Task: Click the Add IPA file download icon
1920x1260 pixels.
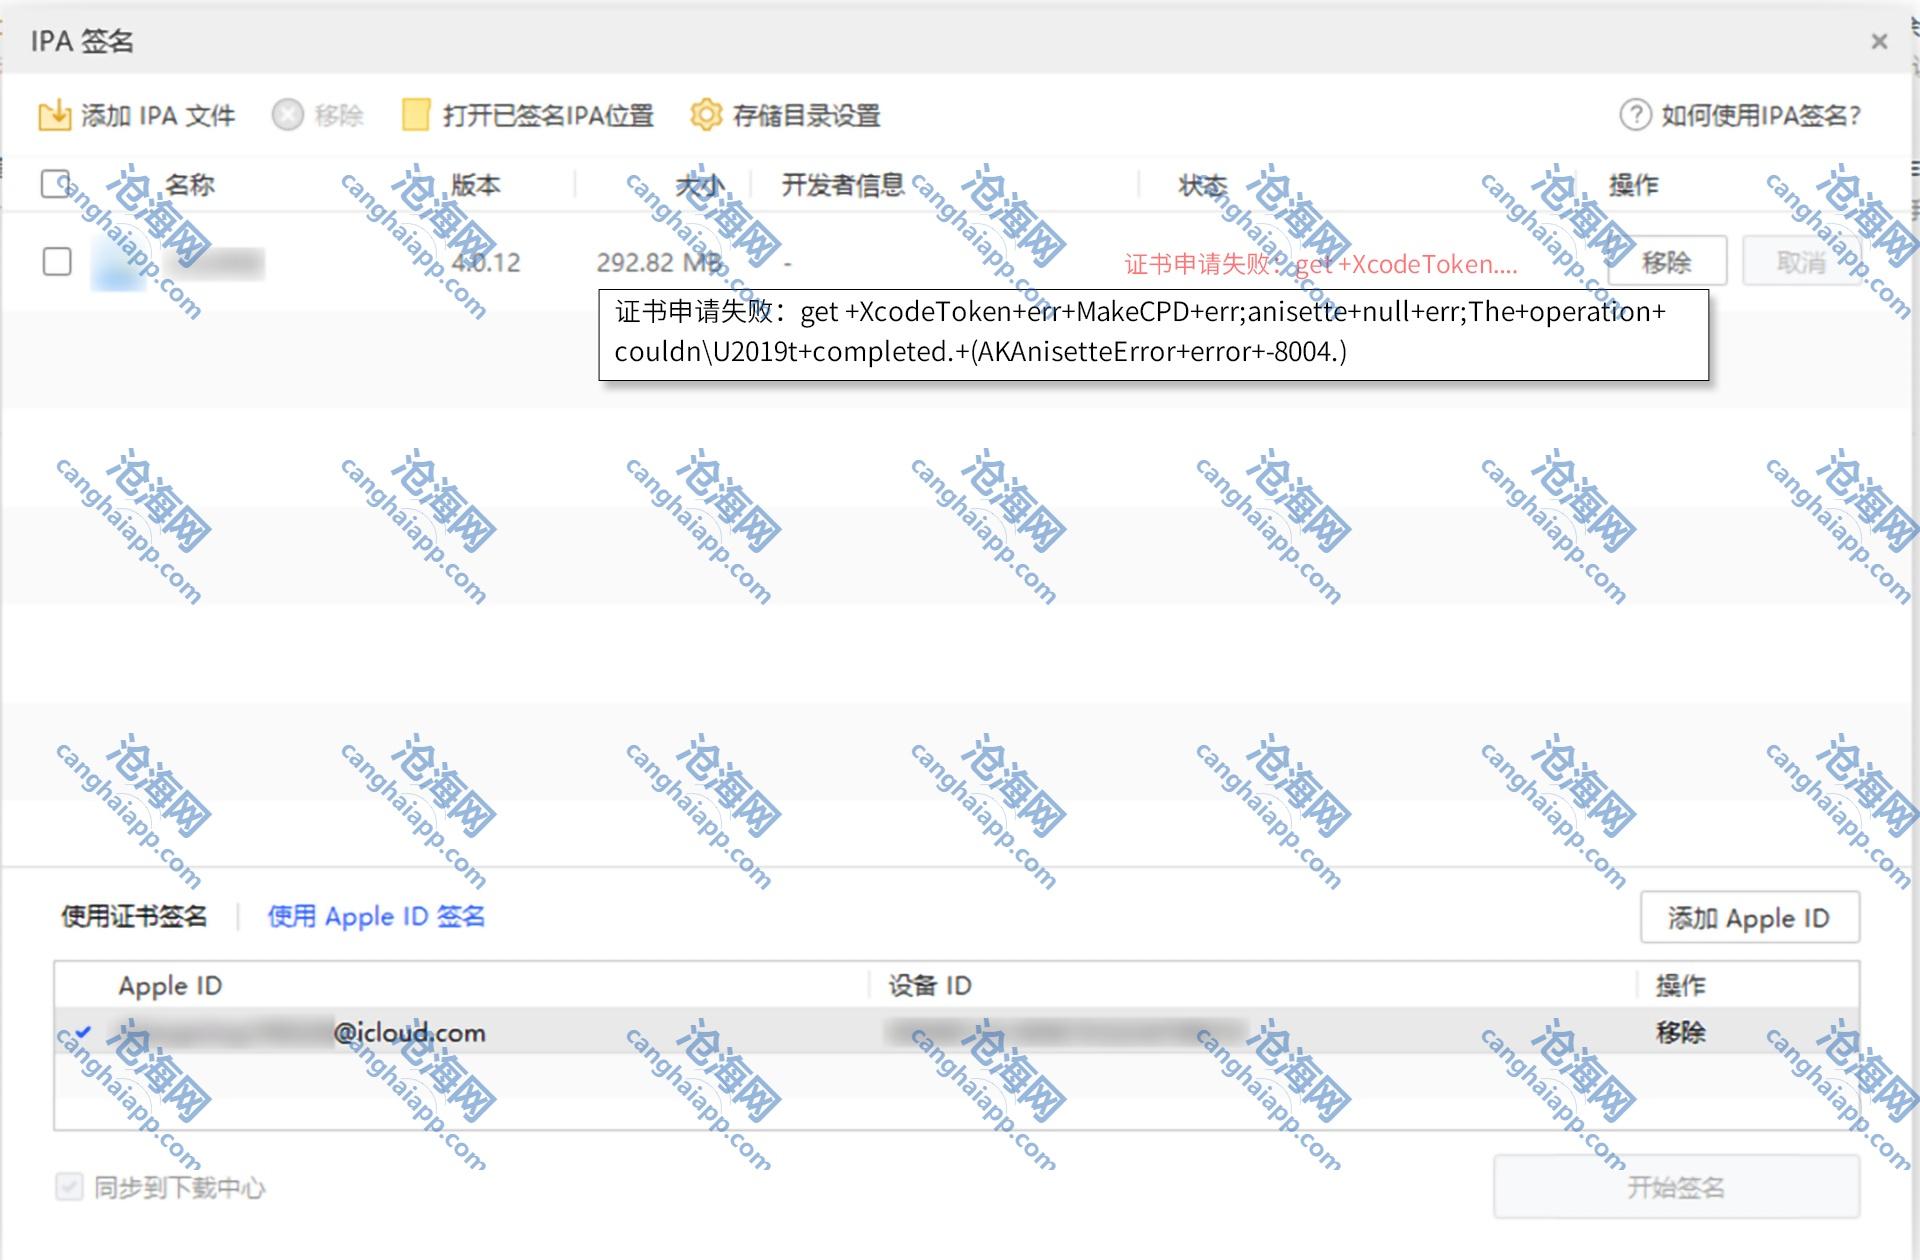Action: pyautogui.click(x=54, y=115)
